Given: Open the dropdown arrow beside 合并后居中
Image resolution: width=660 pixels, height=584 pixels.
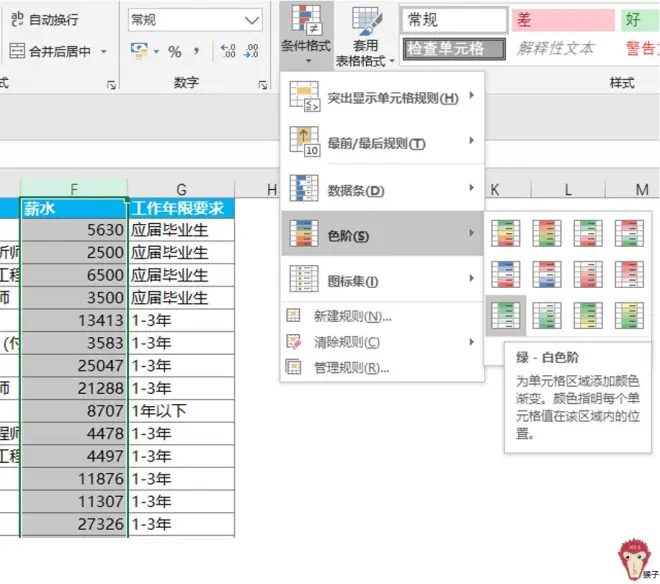Looking at the screenshot, I should point(104,51).
